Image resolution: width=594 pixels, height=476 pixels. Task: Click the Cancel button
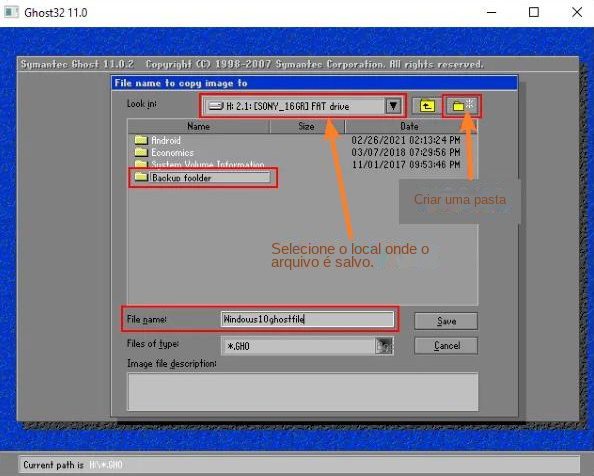446,345
